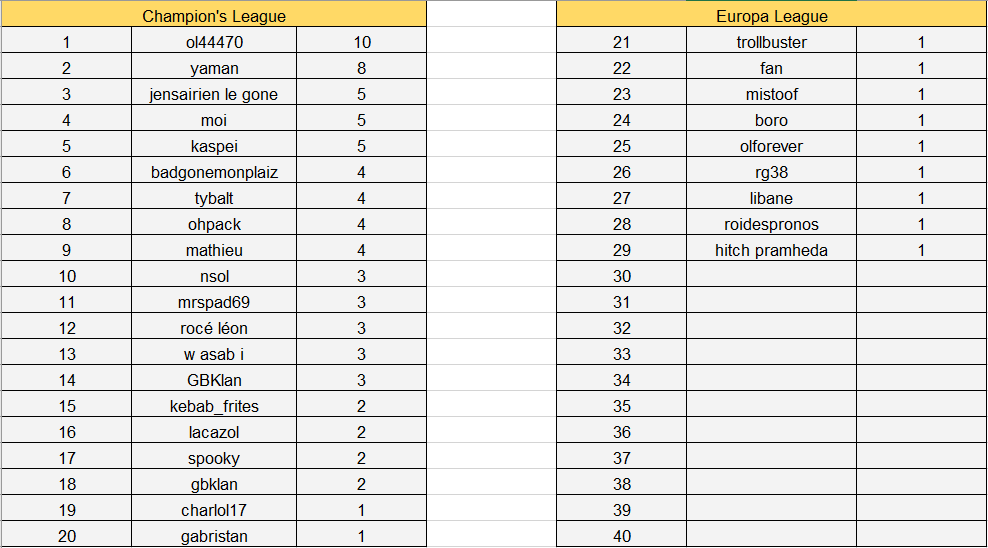Click the mistoof cell in Europa League

[771, 94]
